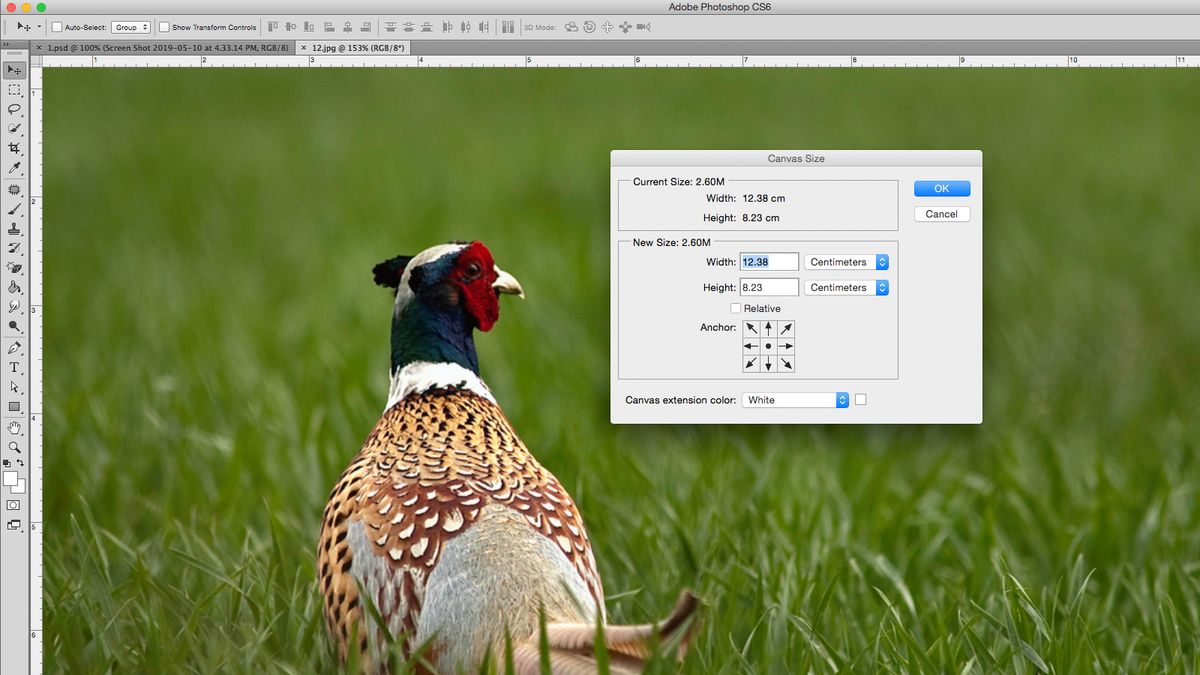Select the Brush tool
The height and width of the screenshot is (675, 1200).
14,208
